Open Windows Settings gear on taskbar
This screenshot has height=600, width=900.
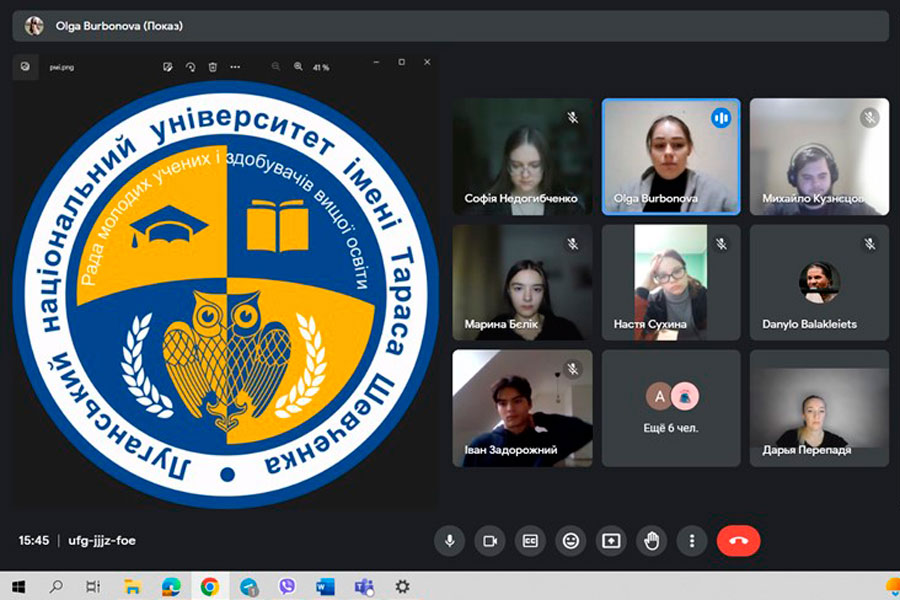point(402,587)
